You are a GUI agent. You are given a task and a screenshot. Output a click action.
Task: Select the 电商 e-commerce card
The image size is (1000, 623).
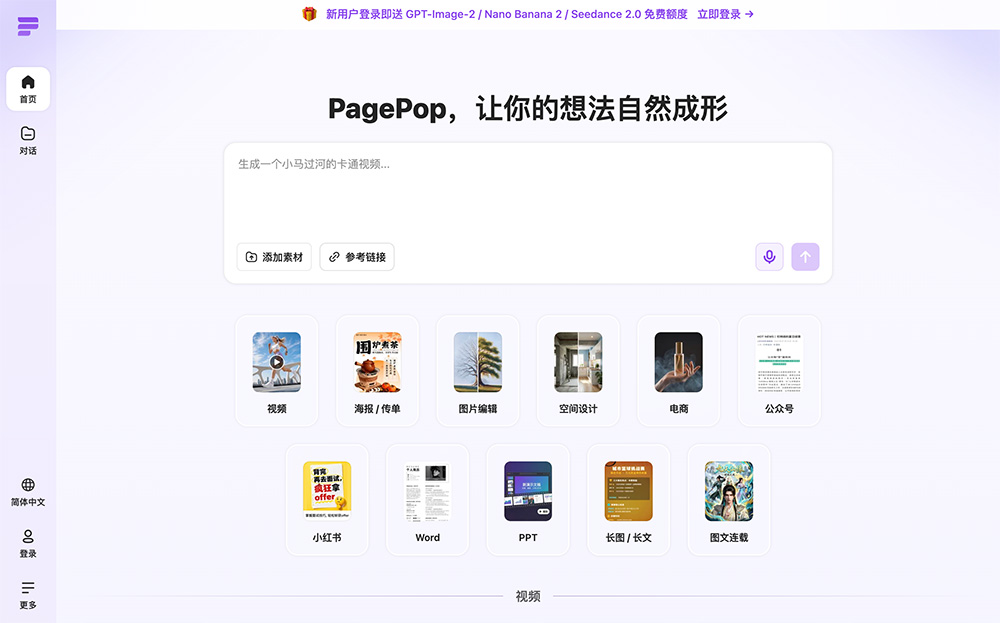click(679, 370)
